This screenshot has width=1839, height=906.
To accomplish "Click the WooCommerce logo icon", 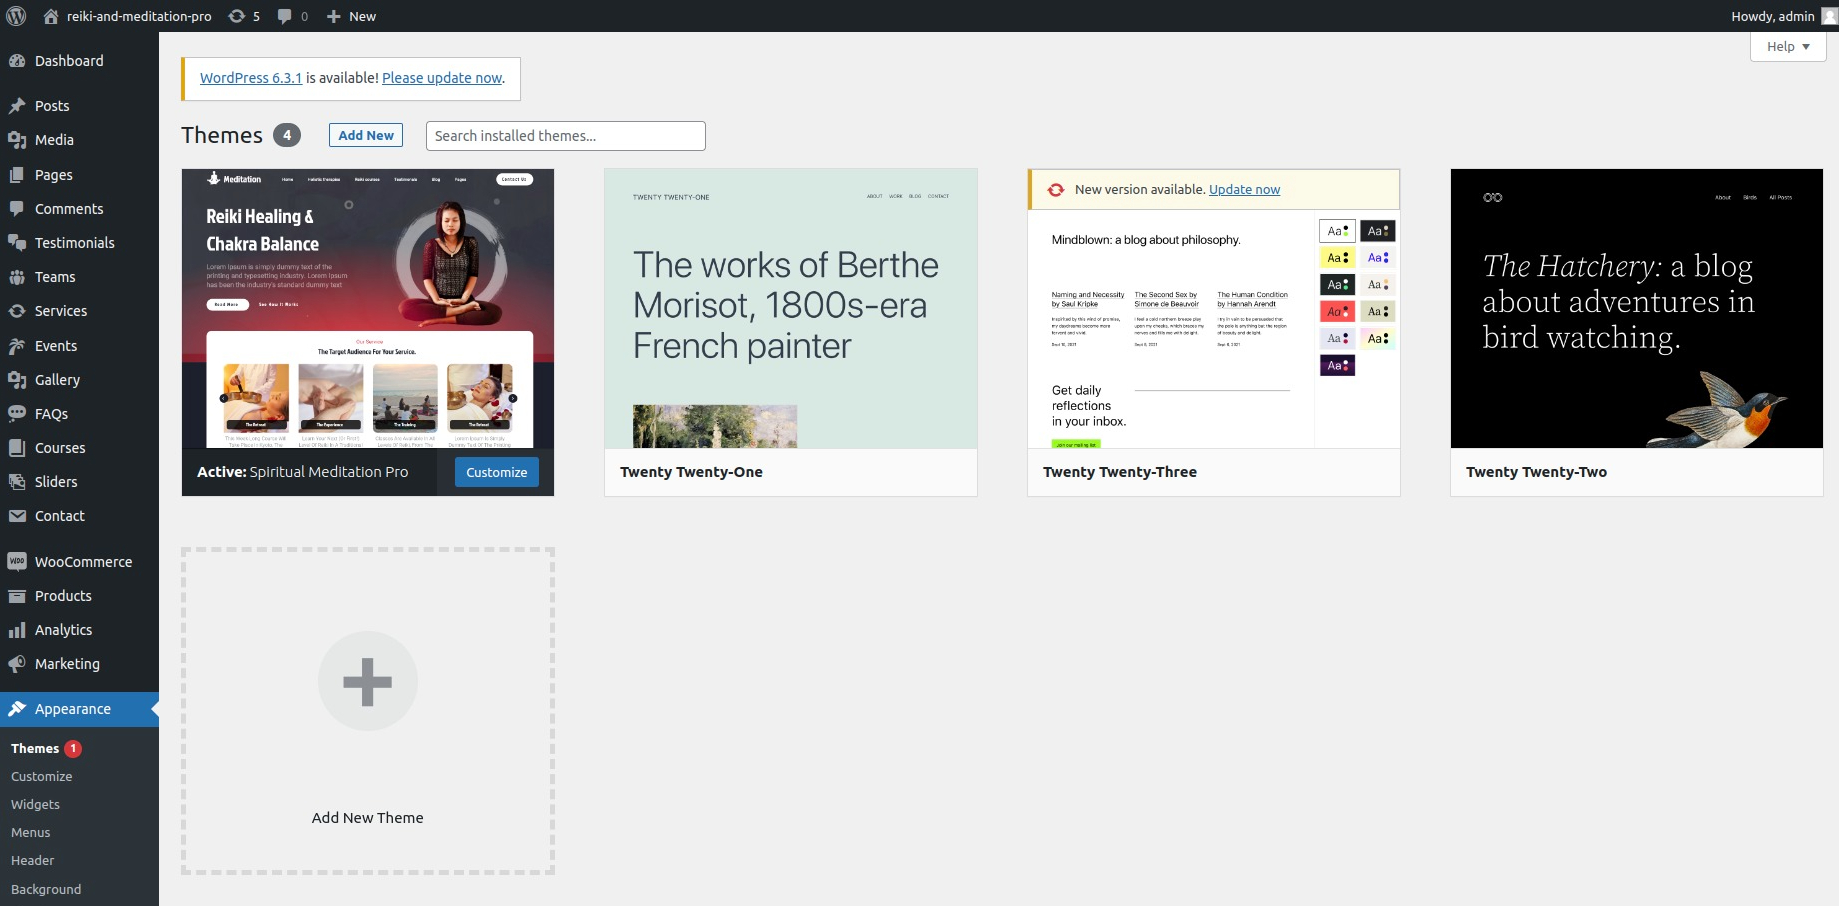I will click(x=17, y=562).
